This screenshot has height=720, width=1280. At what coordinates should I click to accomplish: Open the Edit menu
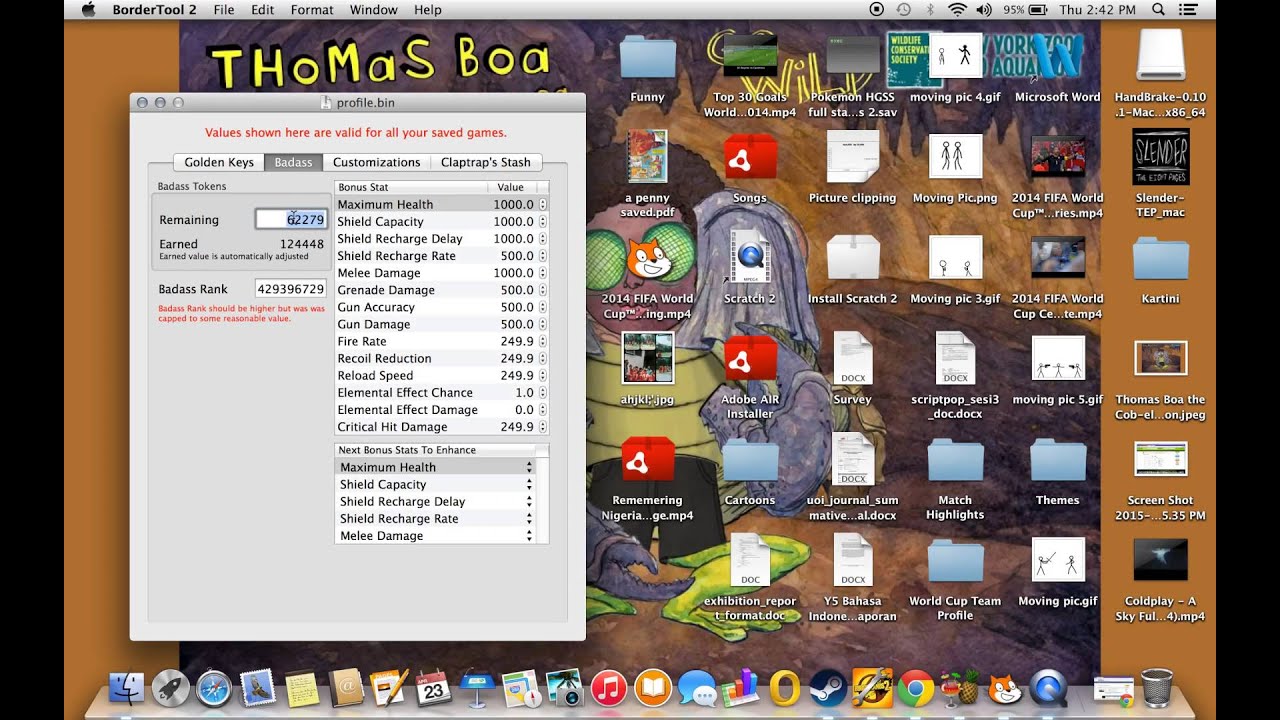pos(263,10)
